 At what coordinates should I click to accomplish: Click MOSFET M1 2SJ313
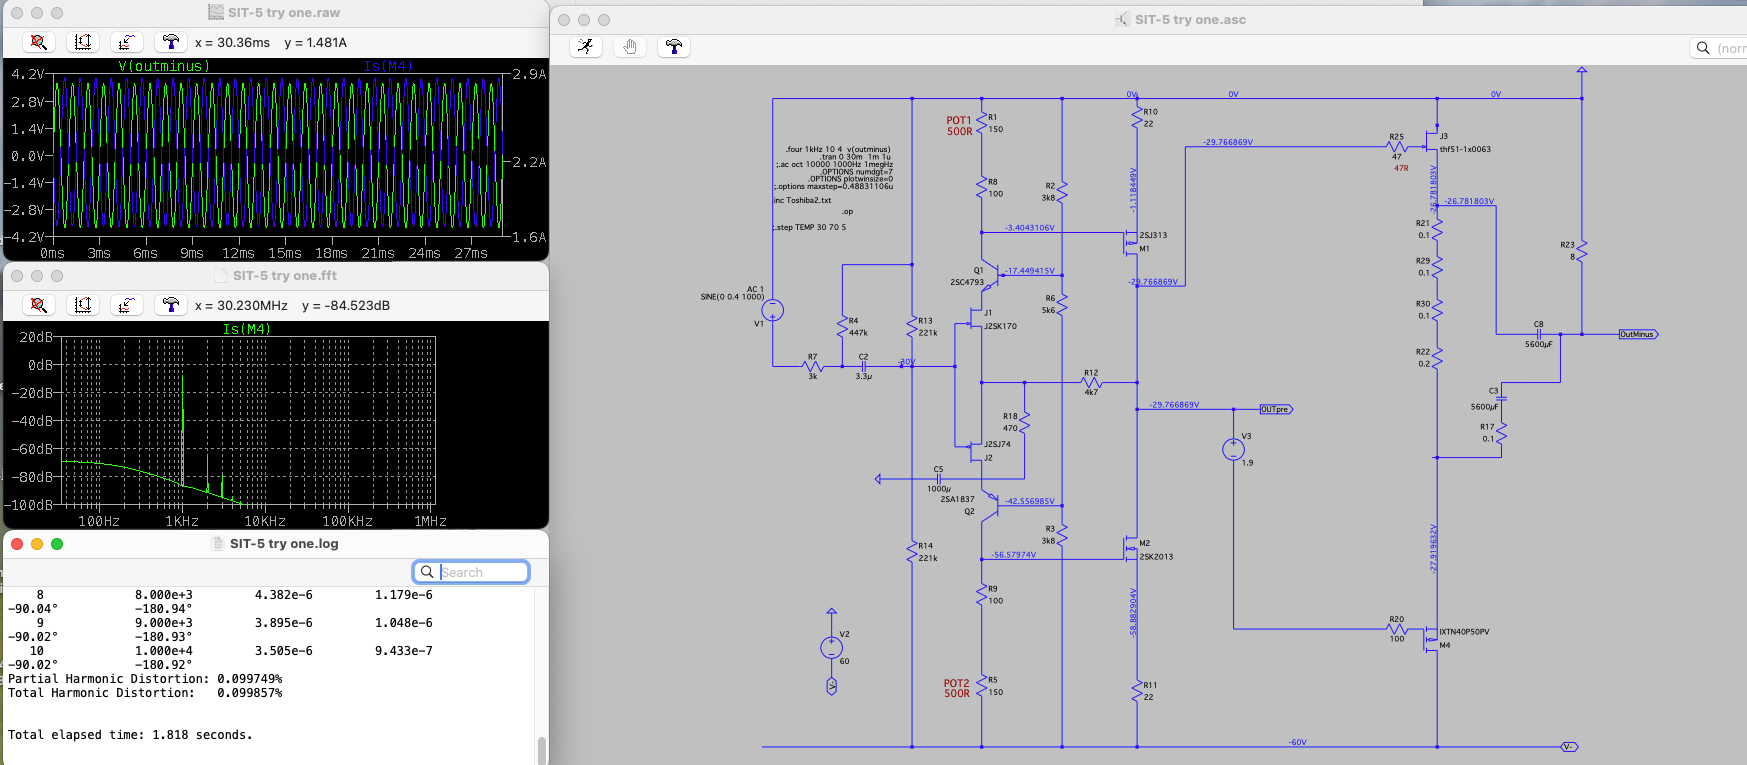1131,241
